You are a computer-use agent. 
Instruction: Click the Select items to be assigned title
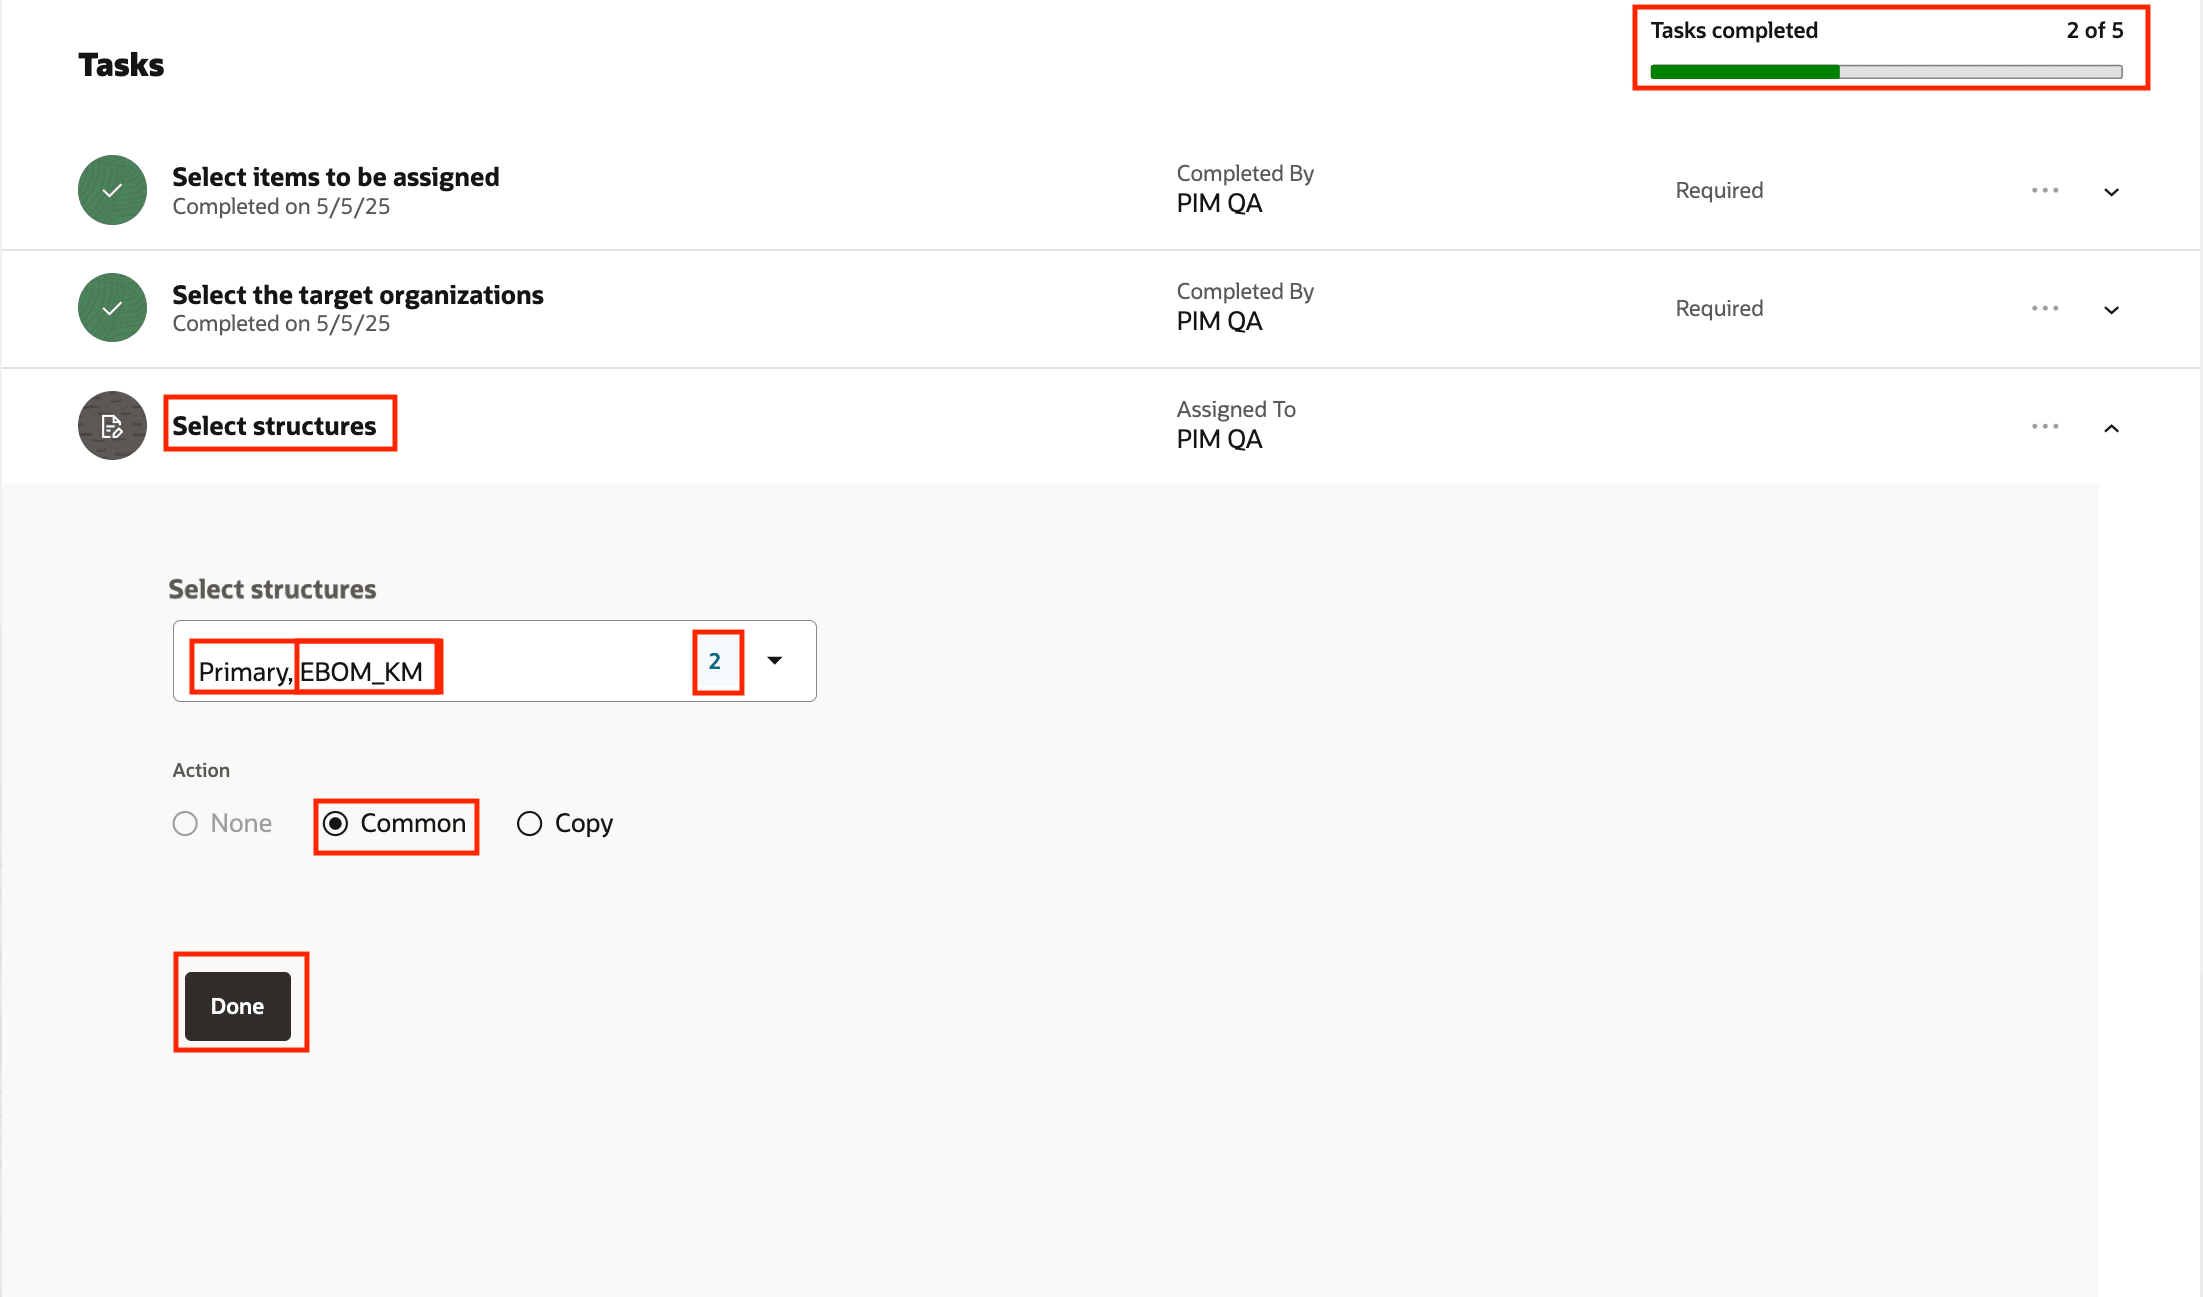pos(336,177)
